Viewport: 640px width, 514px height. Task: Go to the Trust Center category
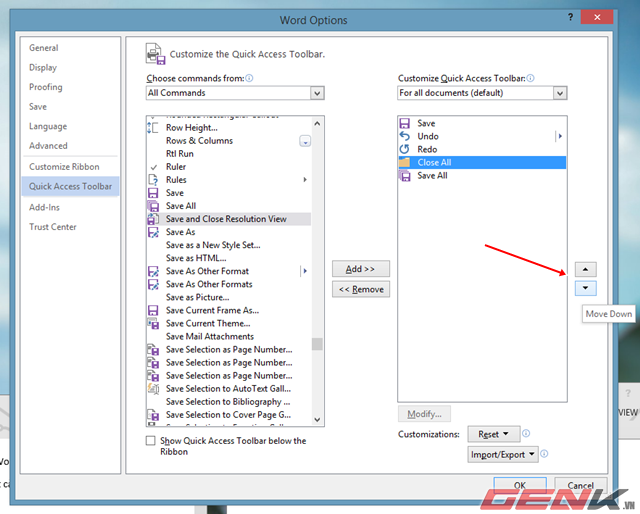(53, 227)
